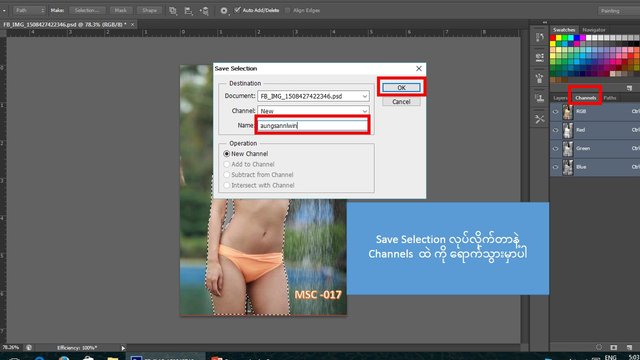Image resolution: width=640 pixels, height=360 pixels.
Task: Save selection as channel icon
Action: point(613,347)
